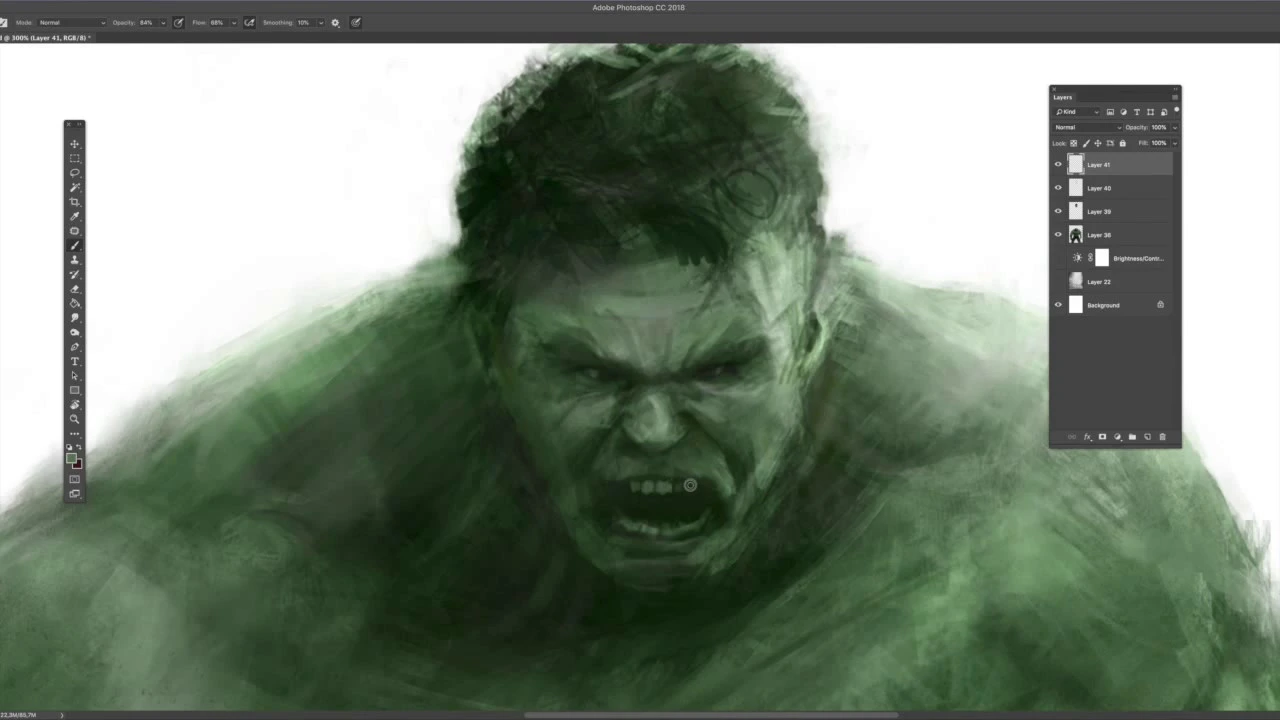Screen dimensions: 1280x720
Task: Add a layer mask
Action: 1102,437
